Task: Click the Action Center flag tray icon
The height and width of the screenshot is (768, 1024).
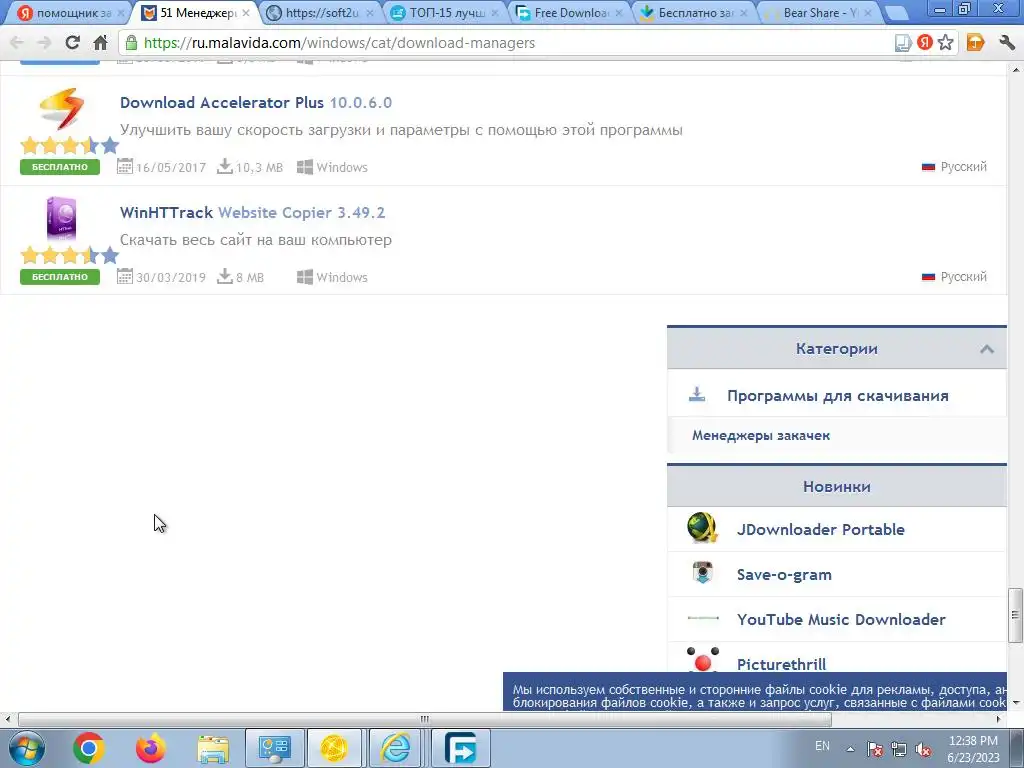Action: tap(875, 749)
